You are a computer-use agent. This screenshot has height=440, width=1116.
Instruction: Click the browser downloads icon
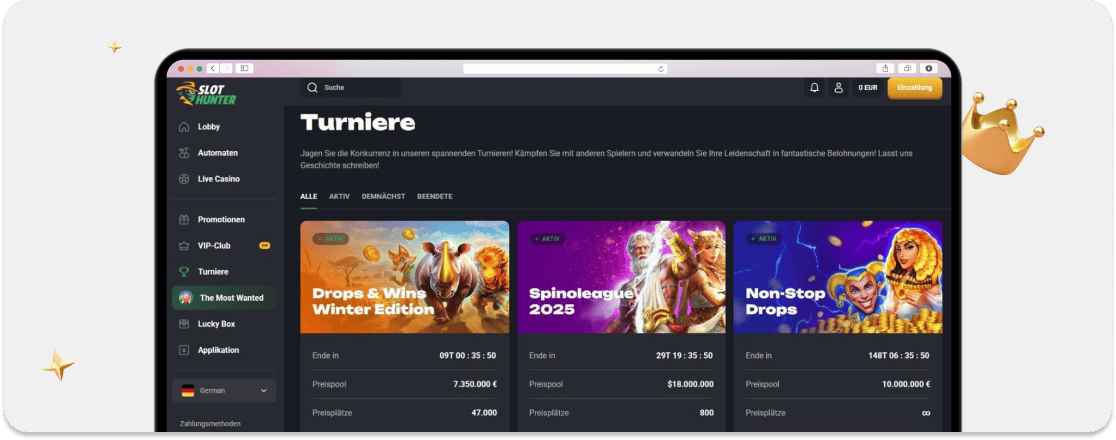[x=928, y=68]
